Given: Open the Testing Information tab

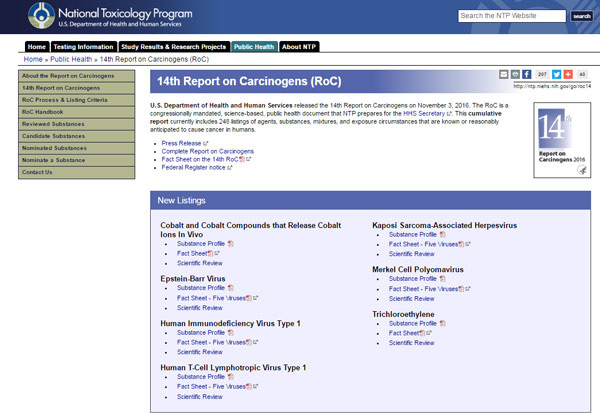Looking at the screenshot, I should pyautogui.click(x=84, y=46).
